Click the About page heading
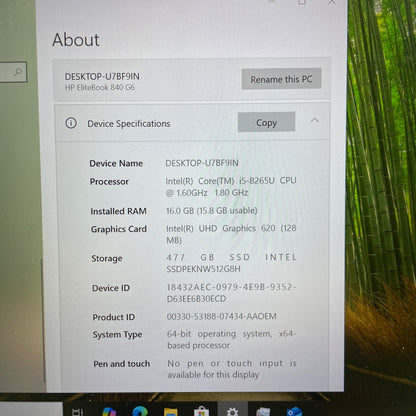Viewport: 416px width, 416px height. click(x=76, y=40)
